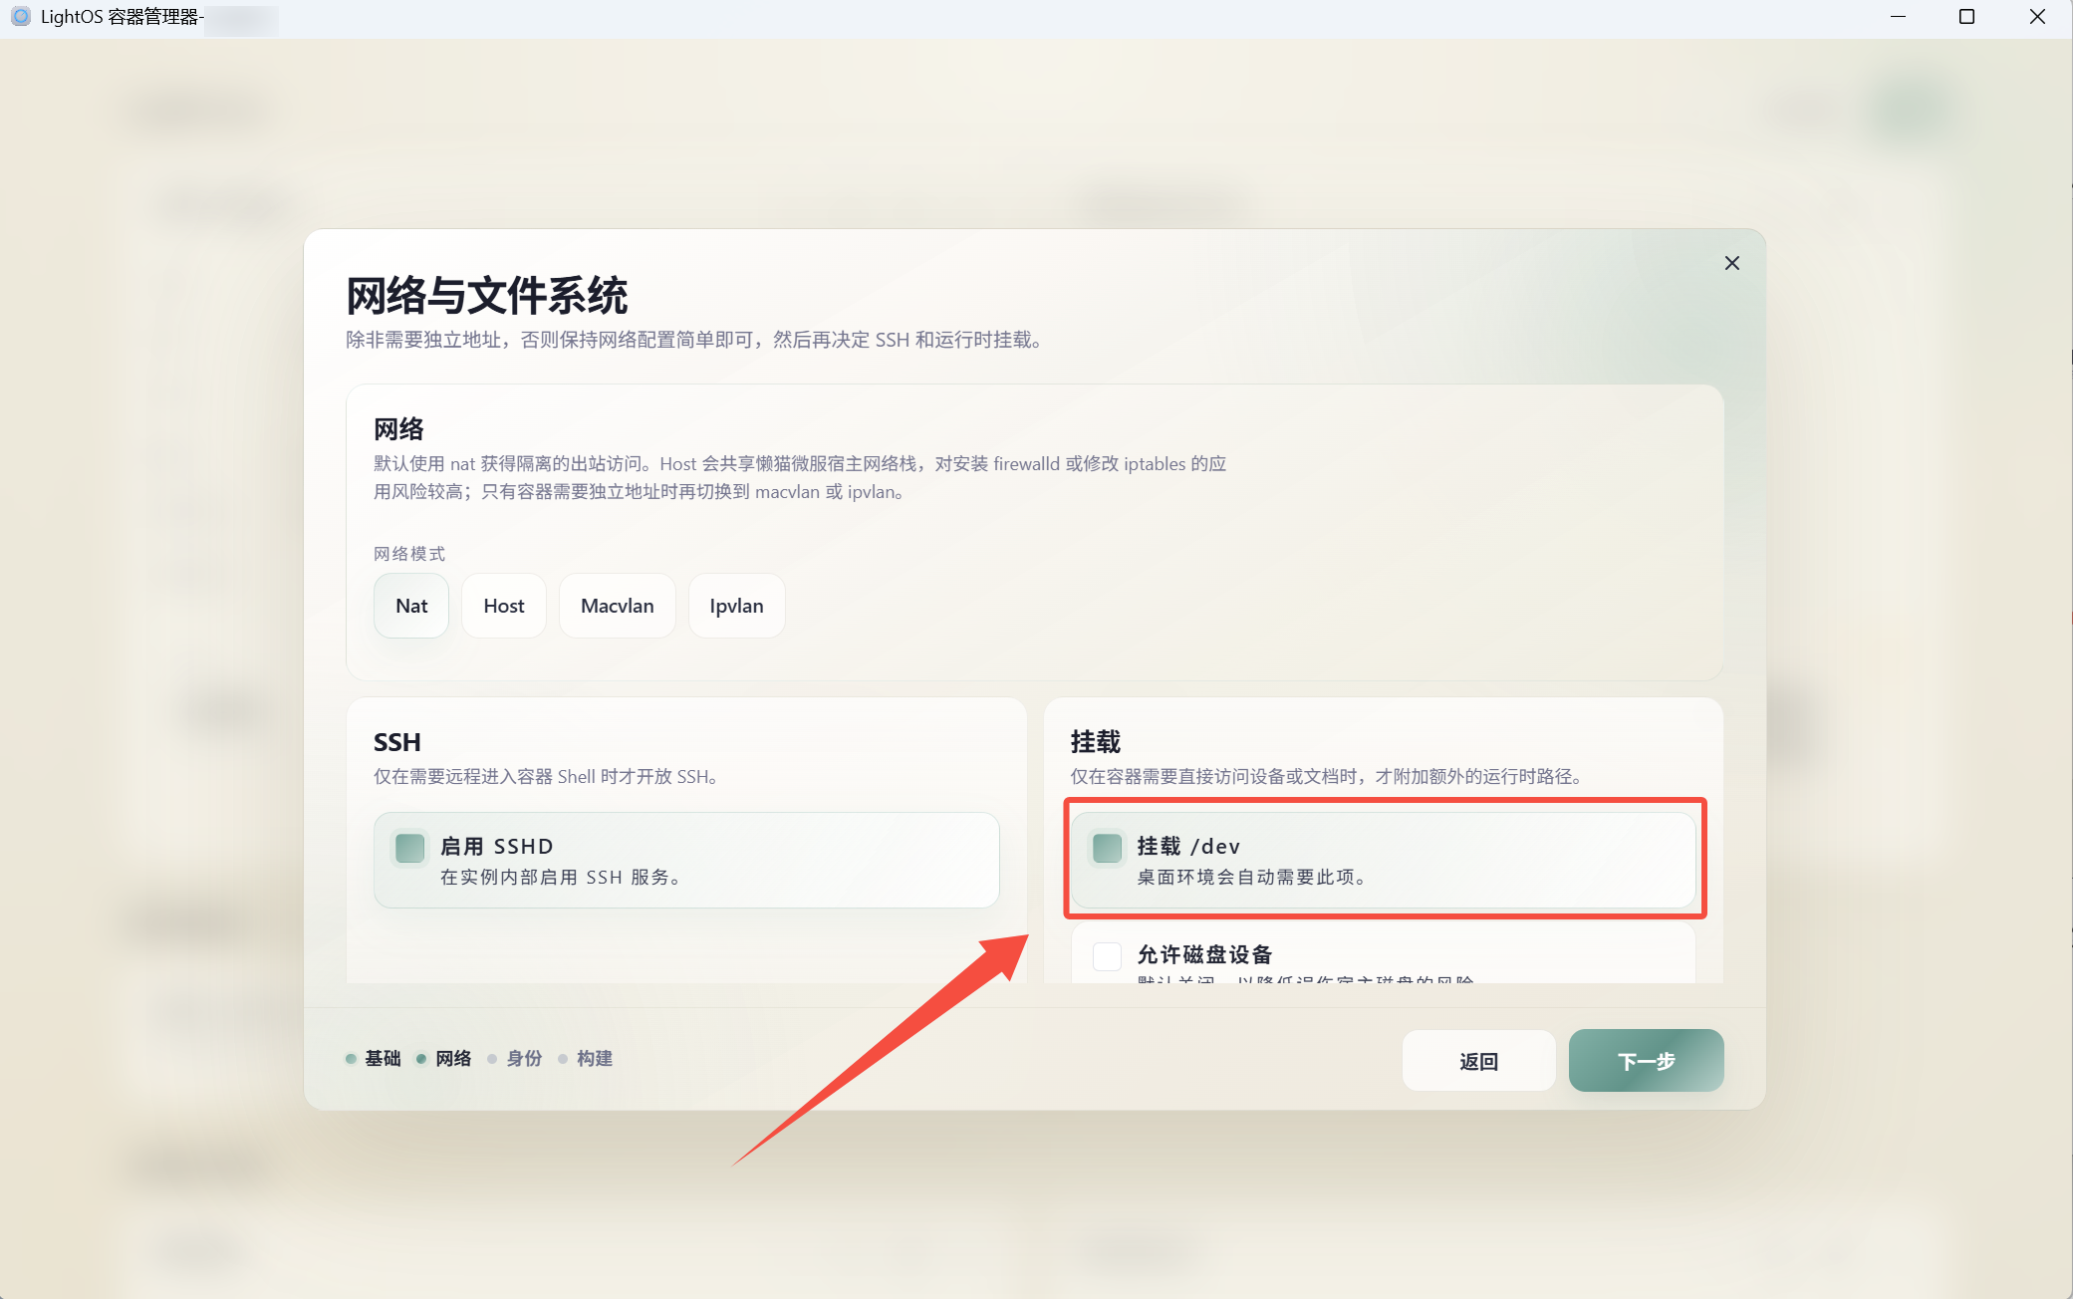Select the Nat network mode
2073x1299 pixels.
[x=411, y=606]
